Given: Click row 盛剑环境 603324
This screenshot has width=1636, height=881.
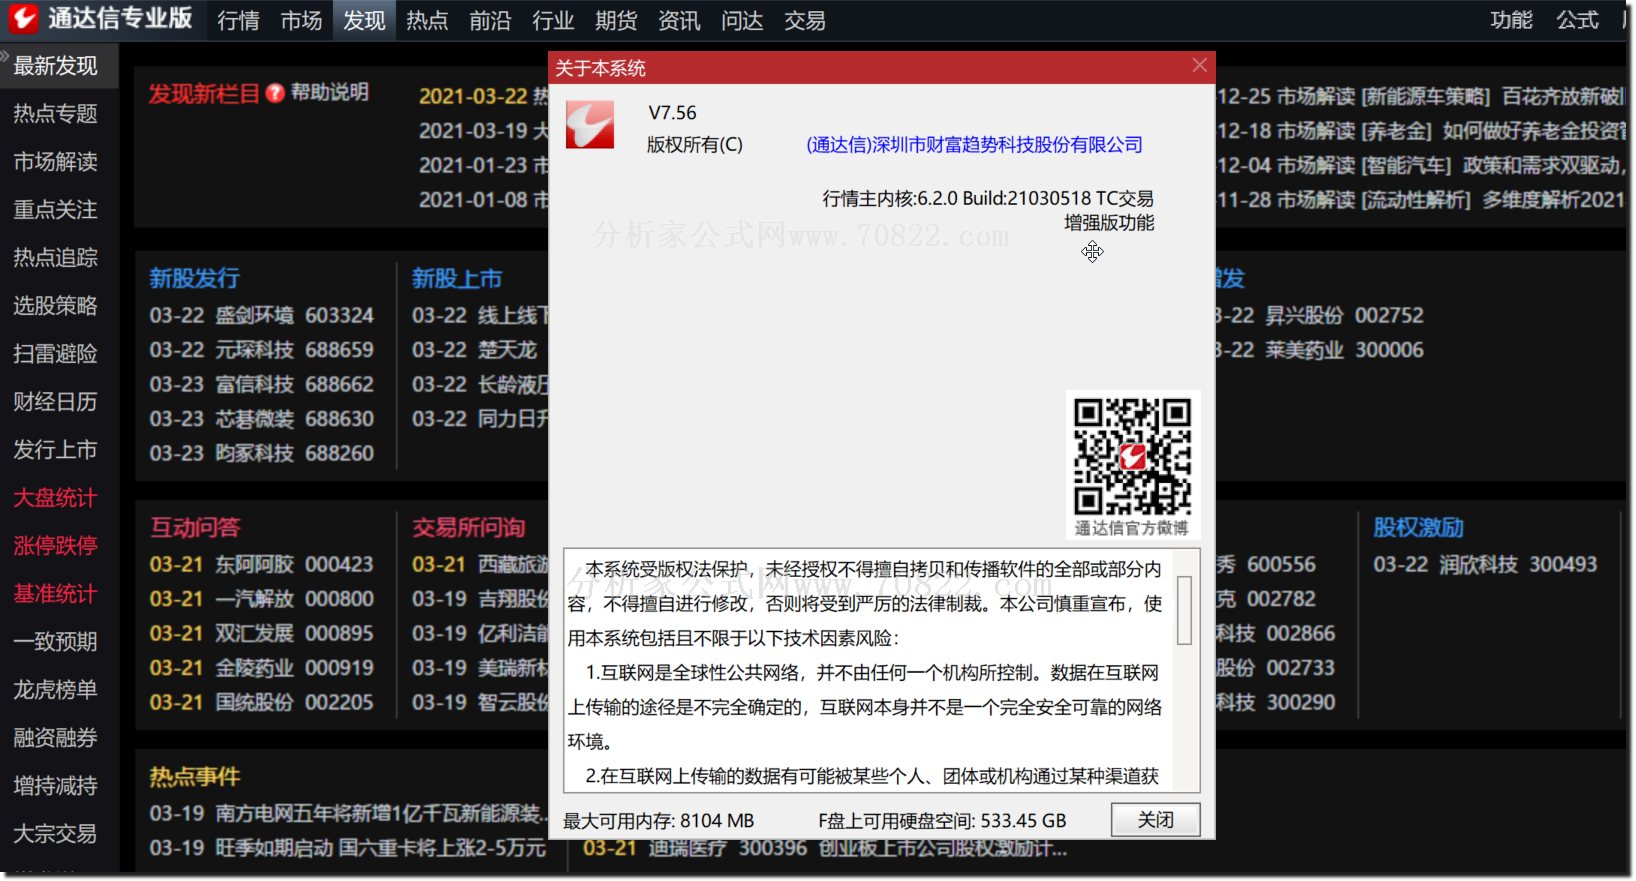Looking at the screenshot, I should (262, 316).
